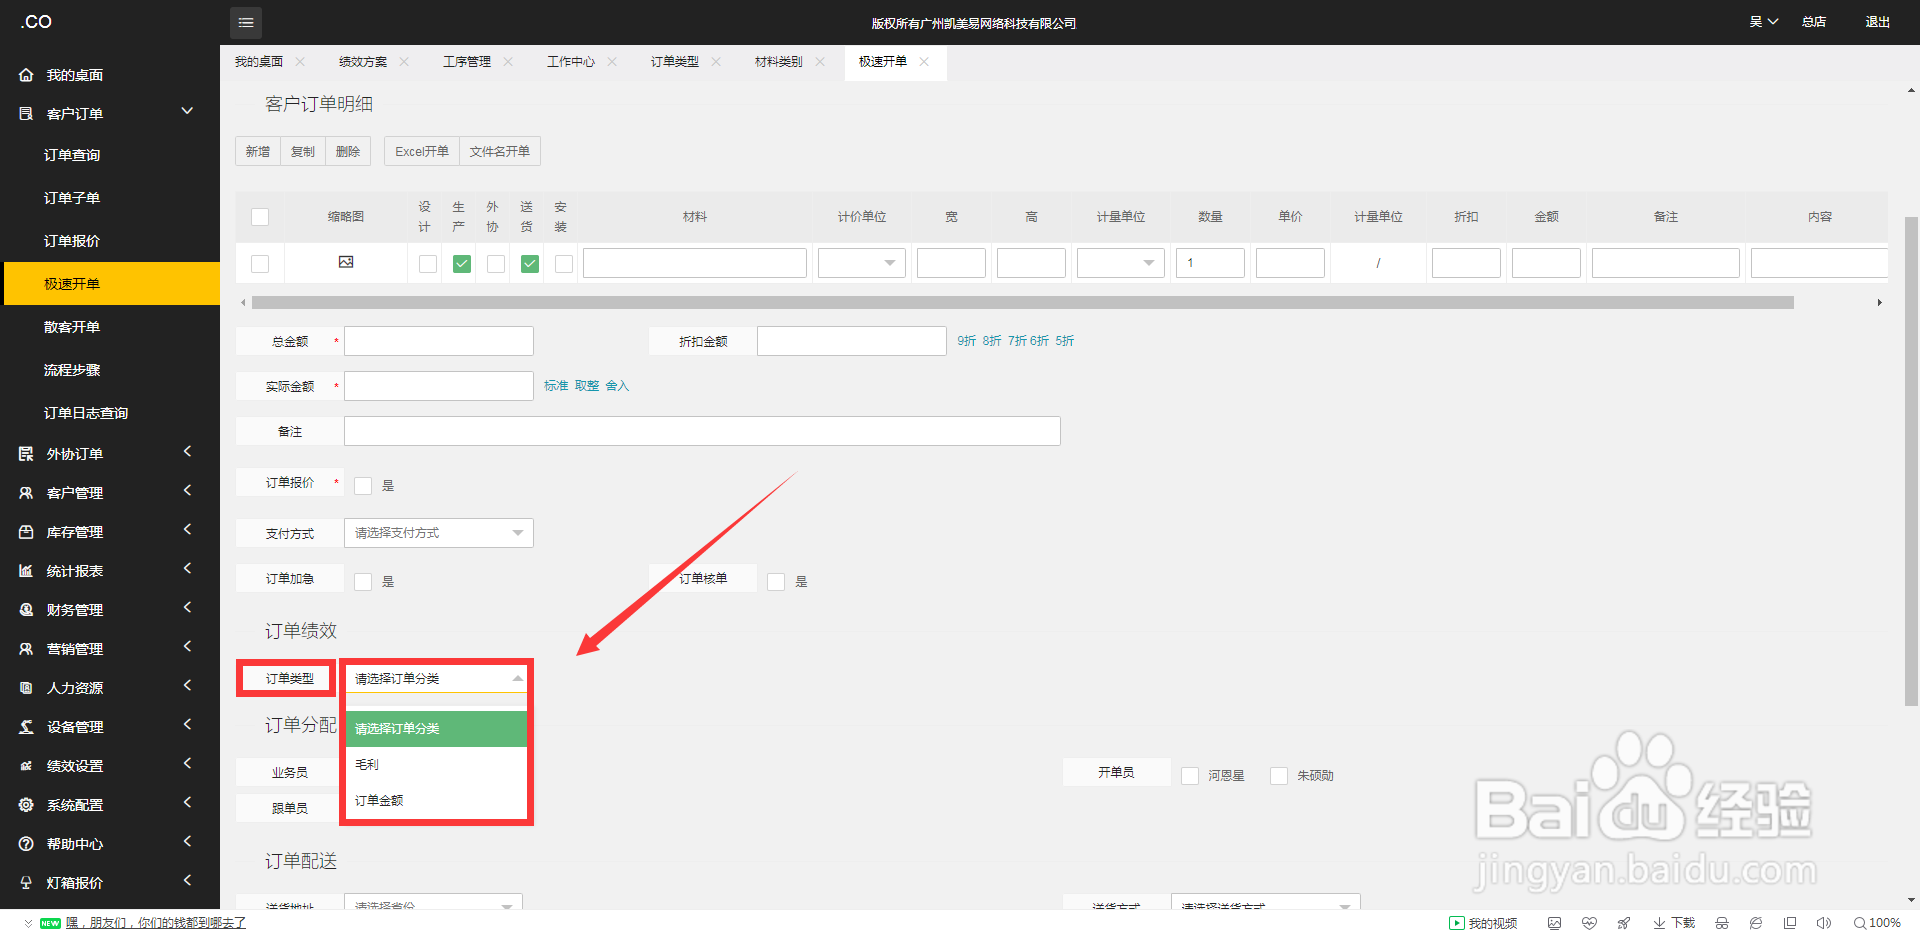Toggle the browser sound speaker icon
Screen dimensions: 1920x935
tap(1824, 923)
